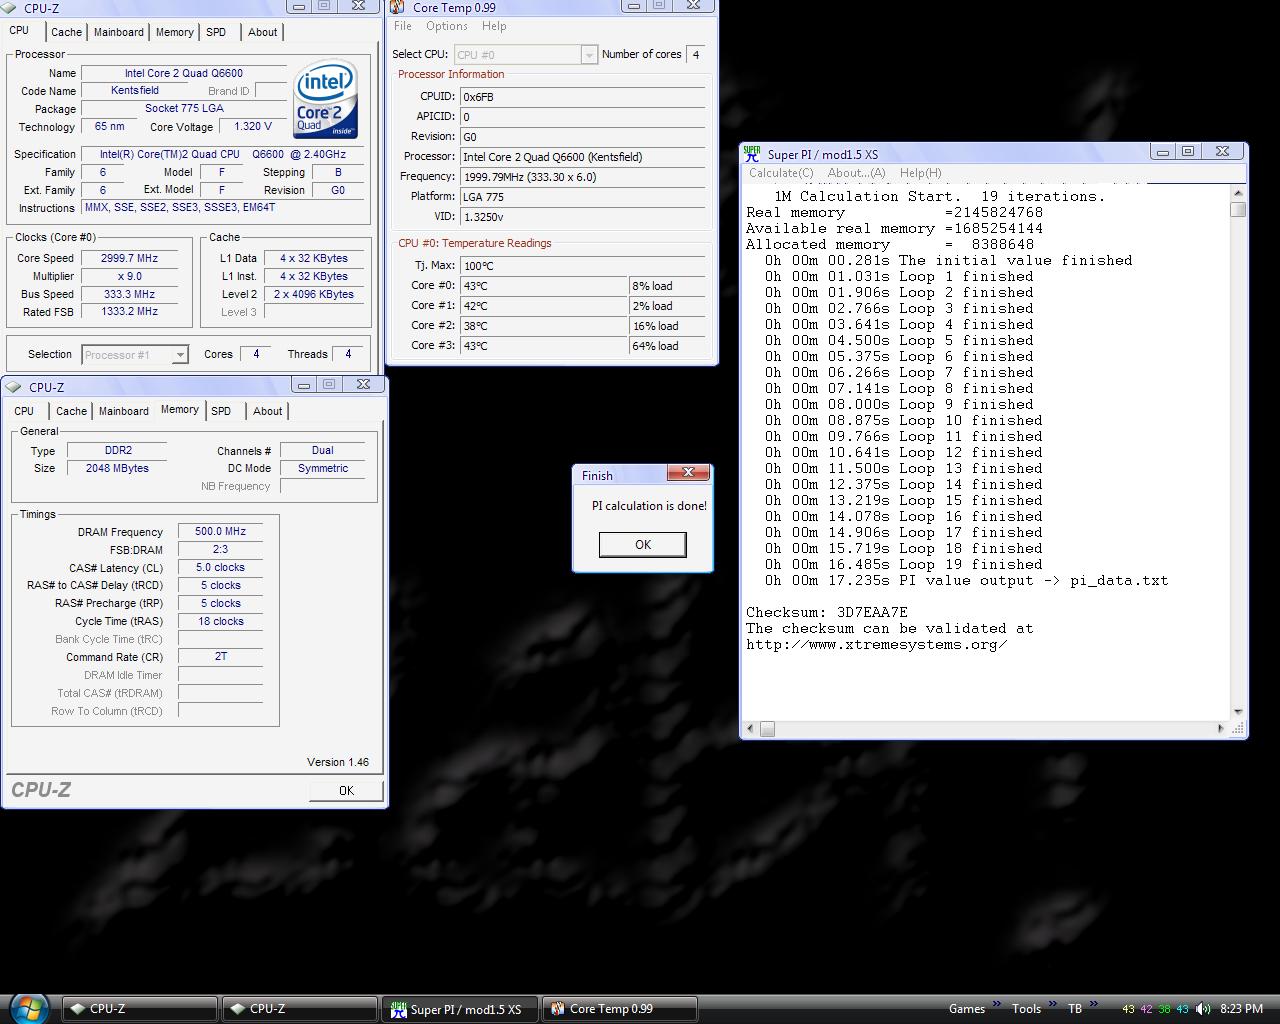Expand the Games toolbar chevron
1280x1024 pixels.
click(997, 1006)
